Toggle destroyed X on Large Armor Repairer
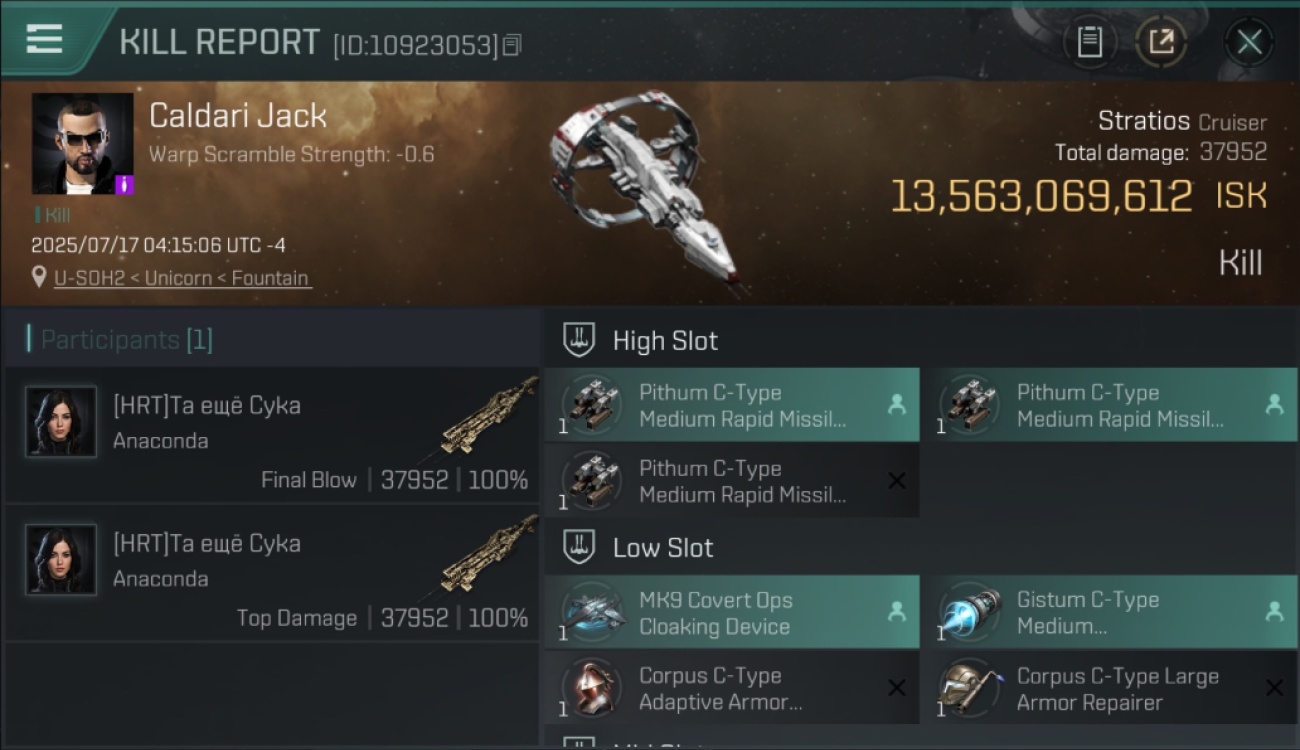The width and height of the screenshot is (1300, 750). click(x=1274, y=688)
